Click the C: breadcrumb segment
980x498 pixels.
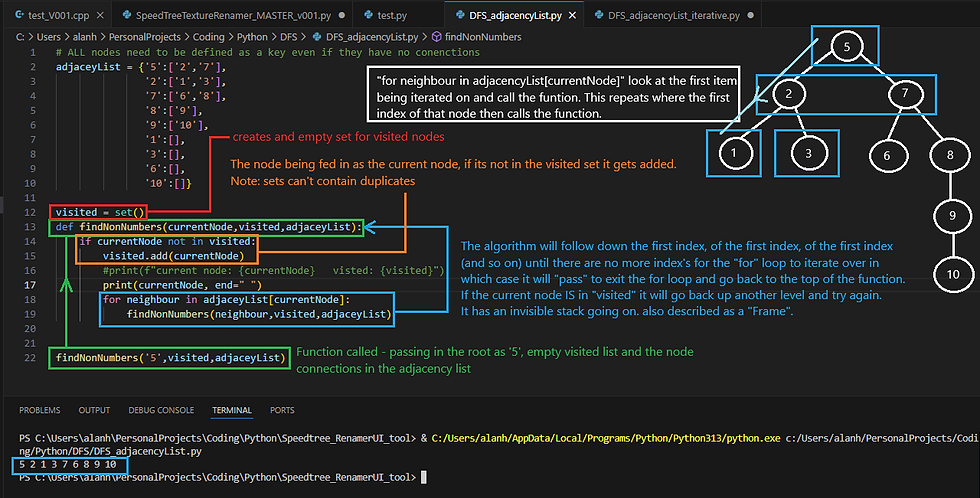tap(20, 37)
